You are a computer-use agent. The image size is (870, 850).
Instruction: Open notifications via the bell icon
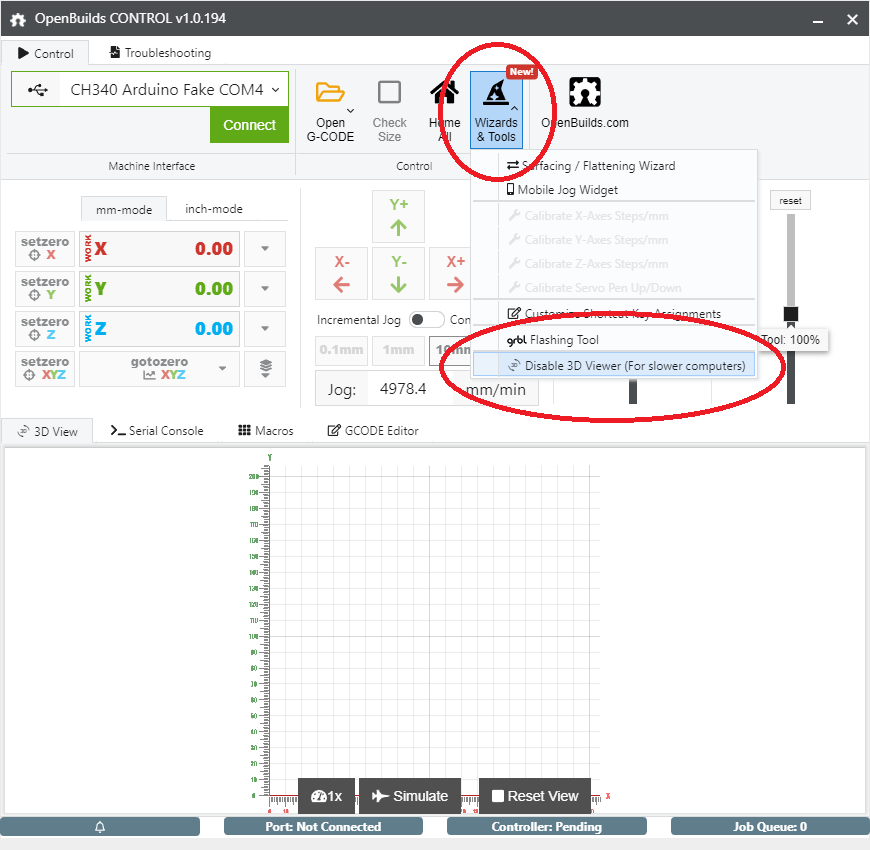click(x=100, y=826)
